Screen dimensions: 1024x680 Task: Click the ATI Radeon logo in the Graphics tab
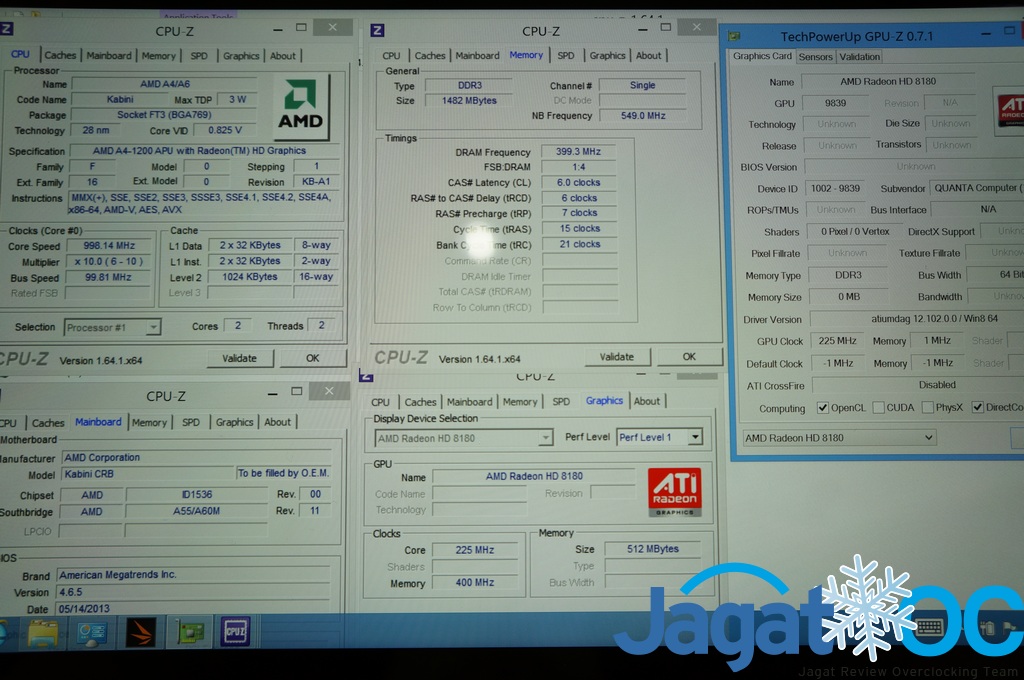pyautogui.click(x=674, y=491)
